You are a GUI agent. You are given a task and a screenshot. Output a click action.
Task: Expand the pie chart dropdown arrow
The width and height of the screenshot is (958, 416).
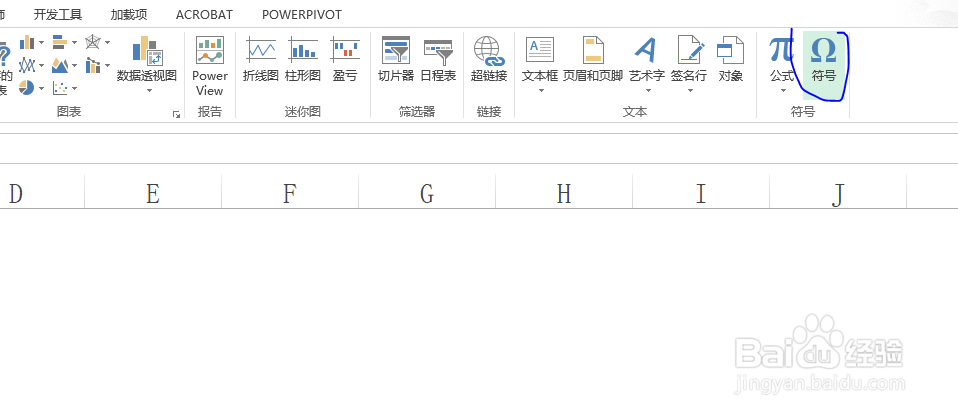(41, 89)
